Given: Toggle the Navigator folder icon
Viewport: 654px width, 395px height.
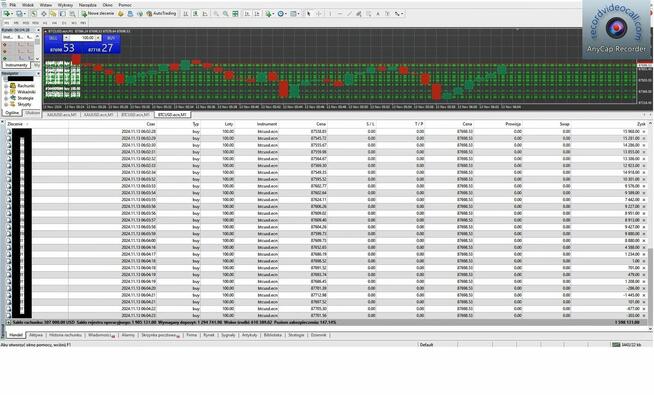Looking at the screenshot, I should [x=53, y=14].
